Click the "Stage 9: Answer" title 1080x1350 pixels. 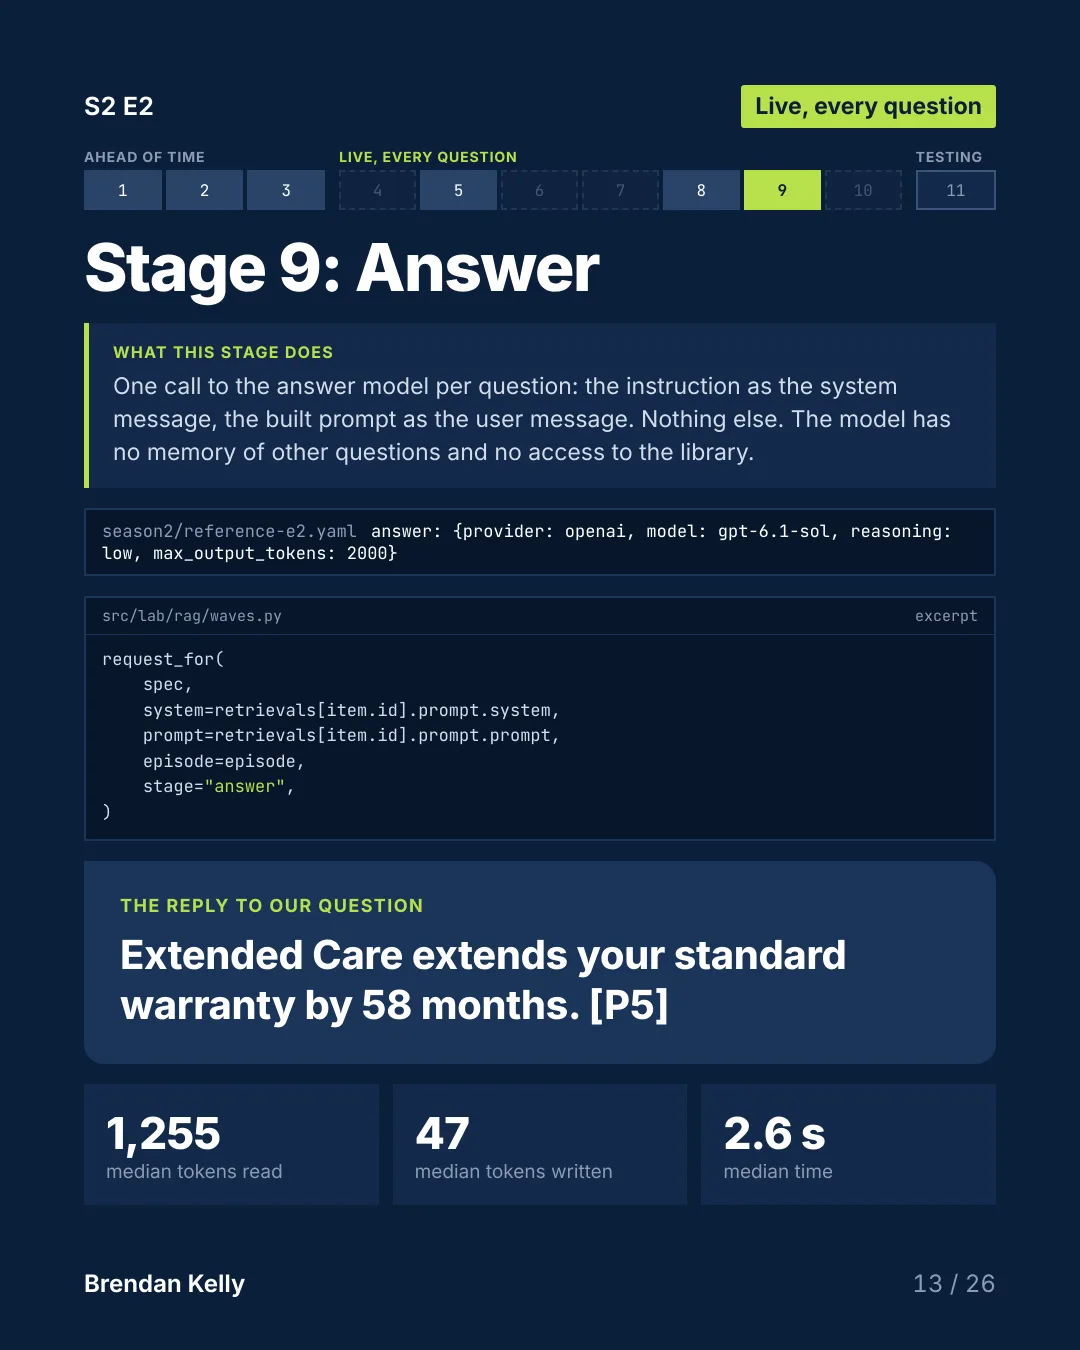pos(342,268)
